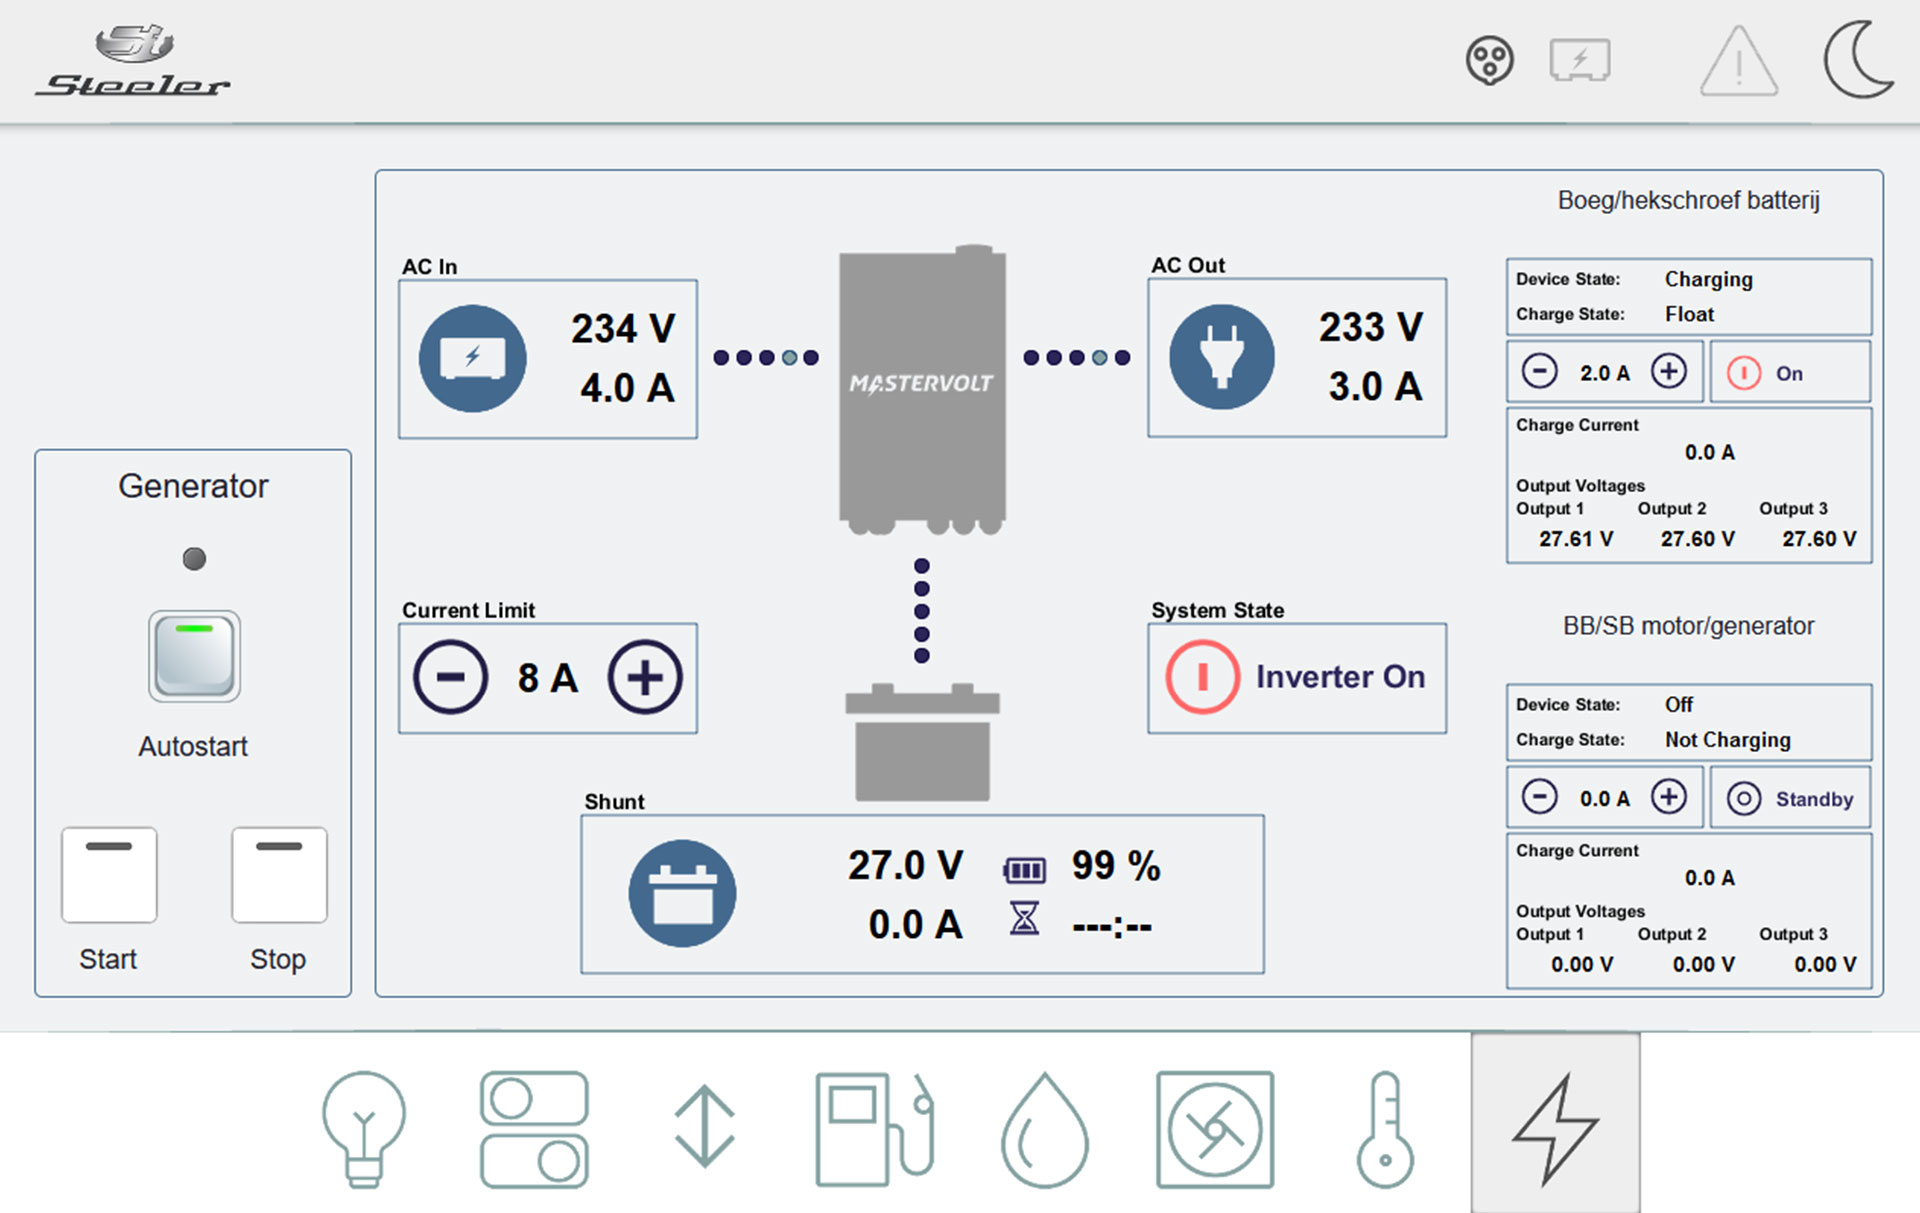
Task: Open the water droplet page
Action: pos(1044,1130)
